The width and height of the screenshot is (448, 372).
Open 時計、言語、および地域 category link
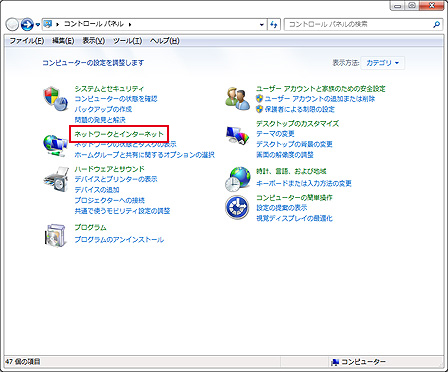coord(291,171)
